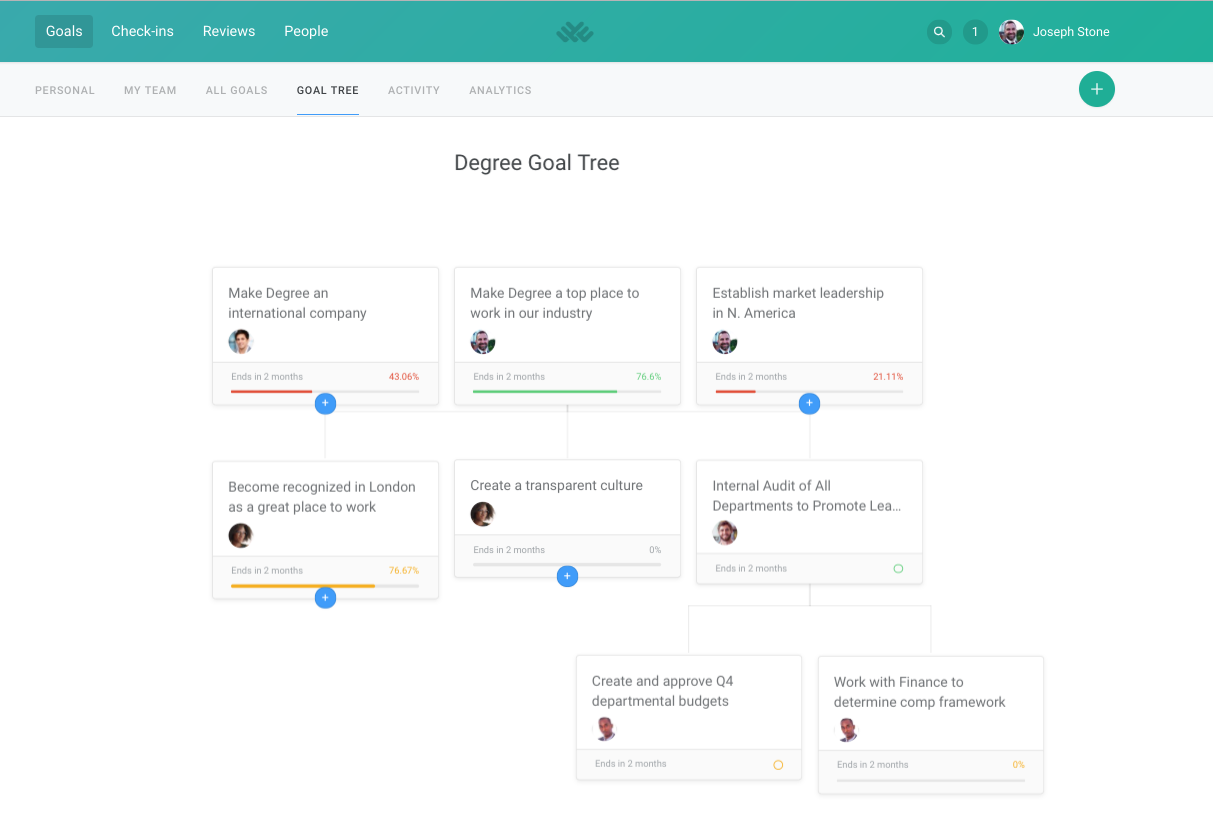
Task: Click Joseph Stone's profile avatar in header
Action: (1011, 32)
